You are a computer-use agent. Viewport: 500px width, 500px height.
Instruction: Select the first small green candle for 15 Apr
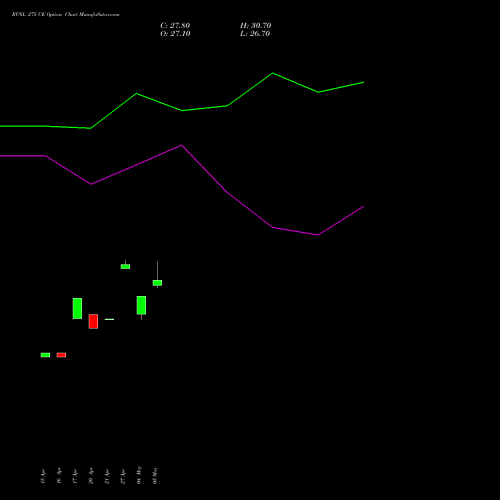coord(45,355)
